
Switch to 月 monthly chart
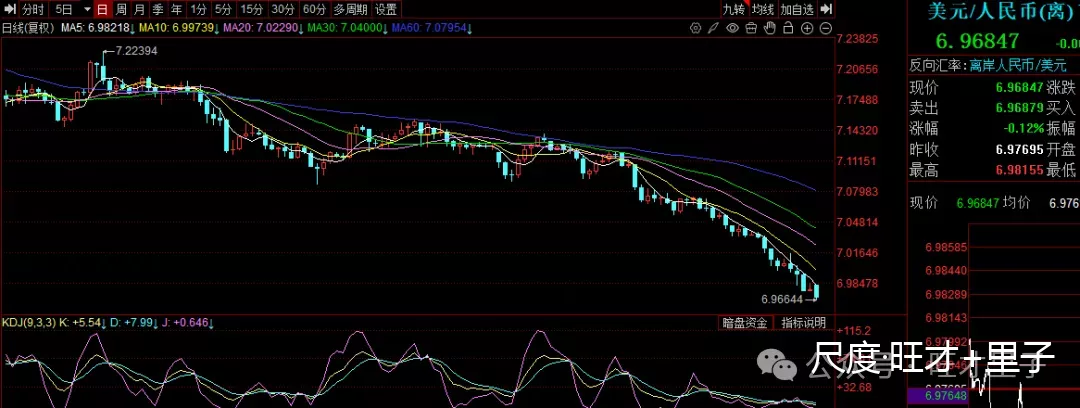coord(140,9)
